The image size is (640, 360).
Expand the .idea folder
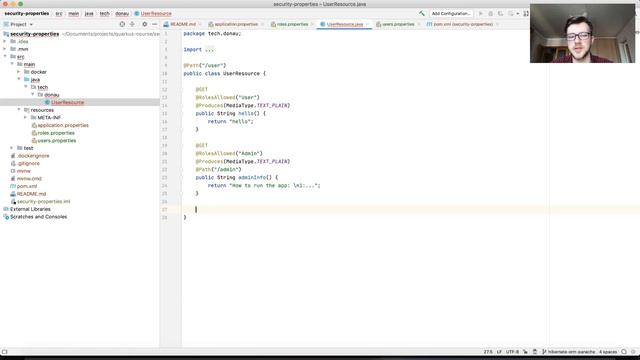pyautogui.click(x=5, y=41)
